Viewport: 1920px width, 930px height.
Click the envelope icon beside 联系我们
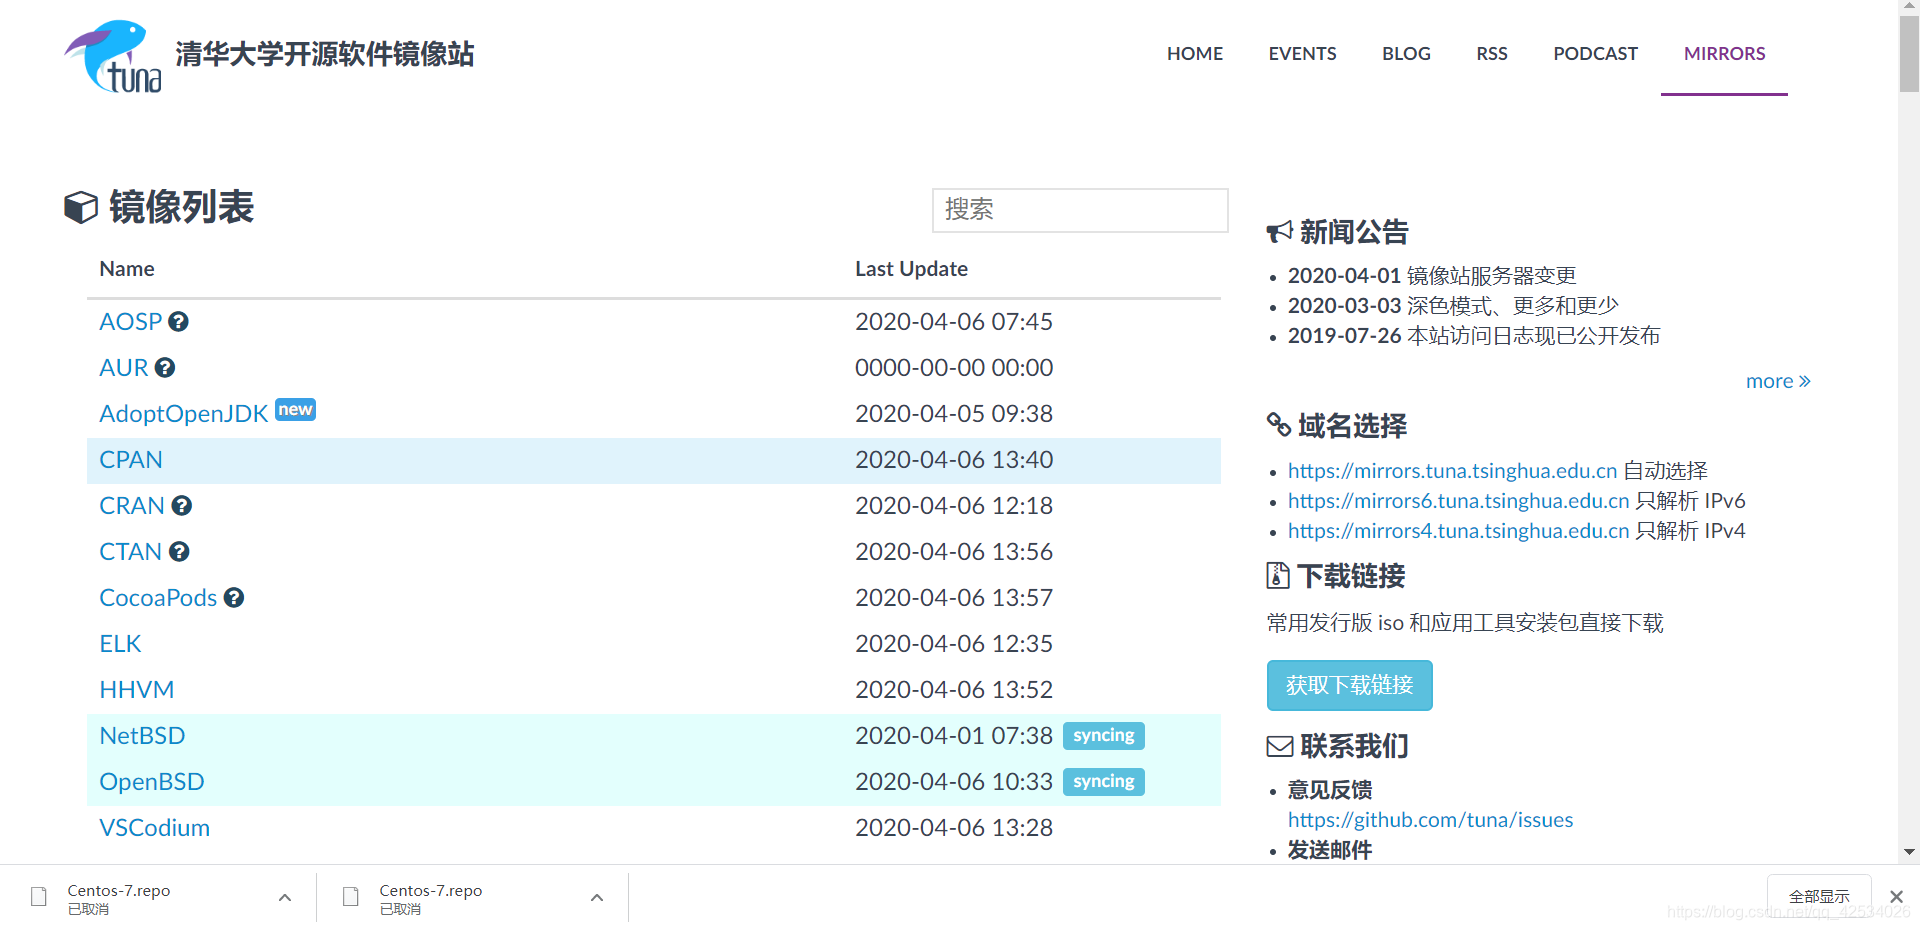(1280, 746)
